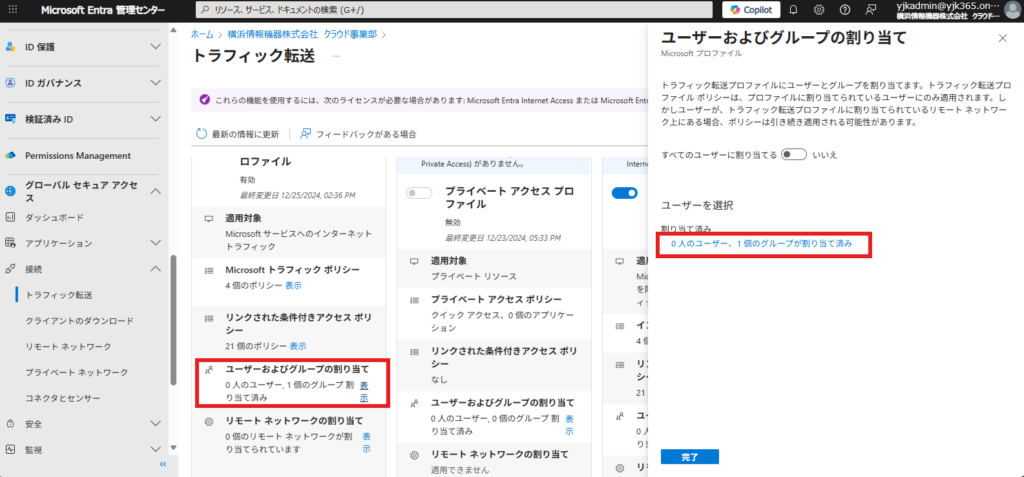This screenshot has height=477, width=1024.
Task: Open the feedback person icon in header
Action: pos(871,10)
